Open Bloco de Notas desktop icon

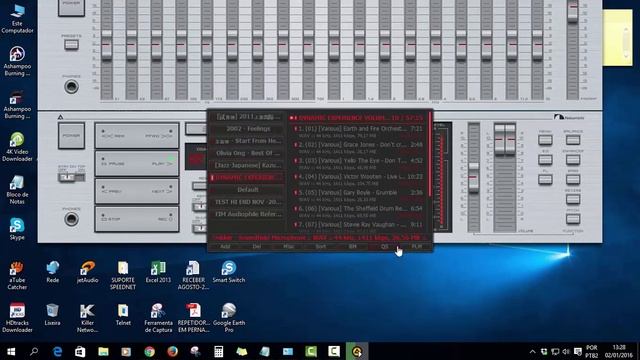pos(17,190)
